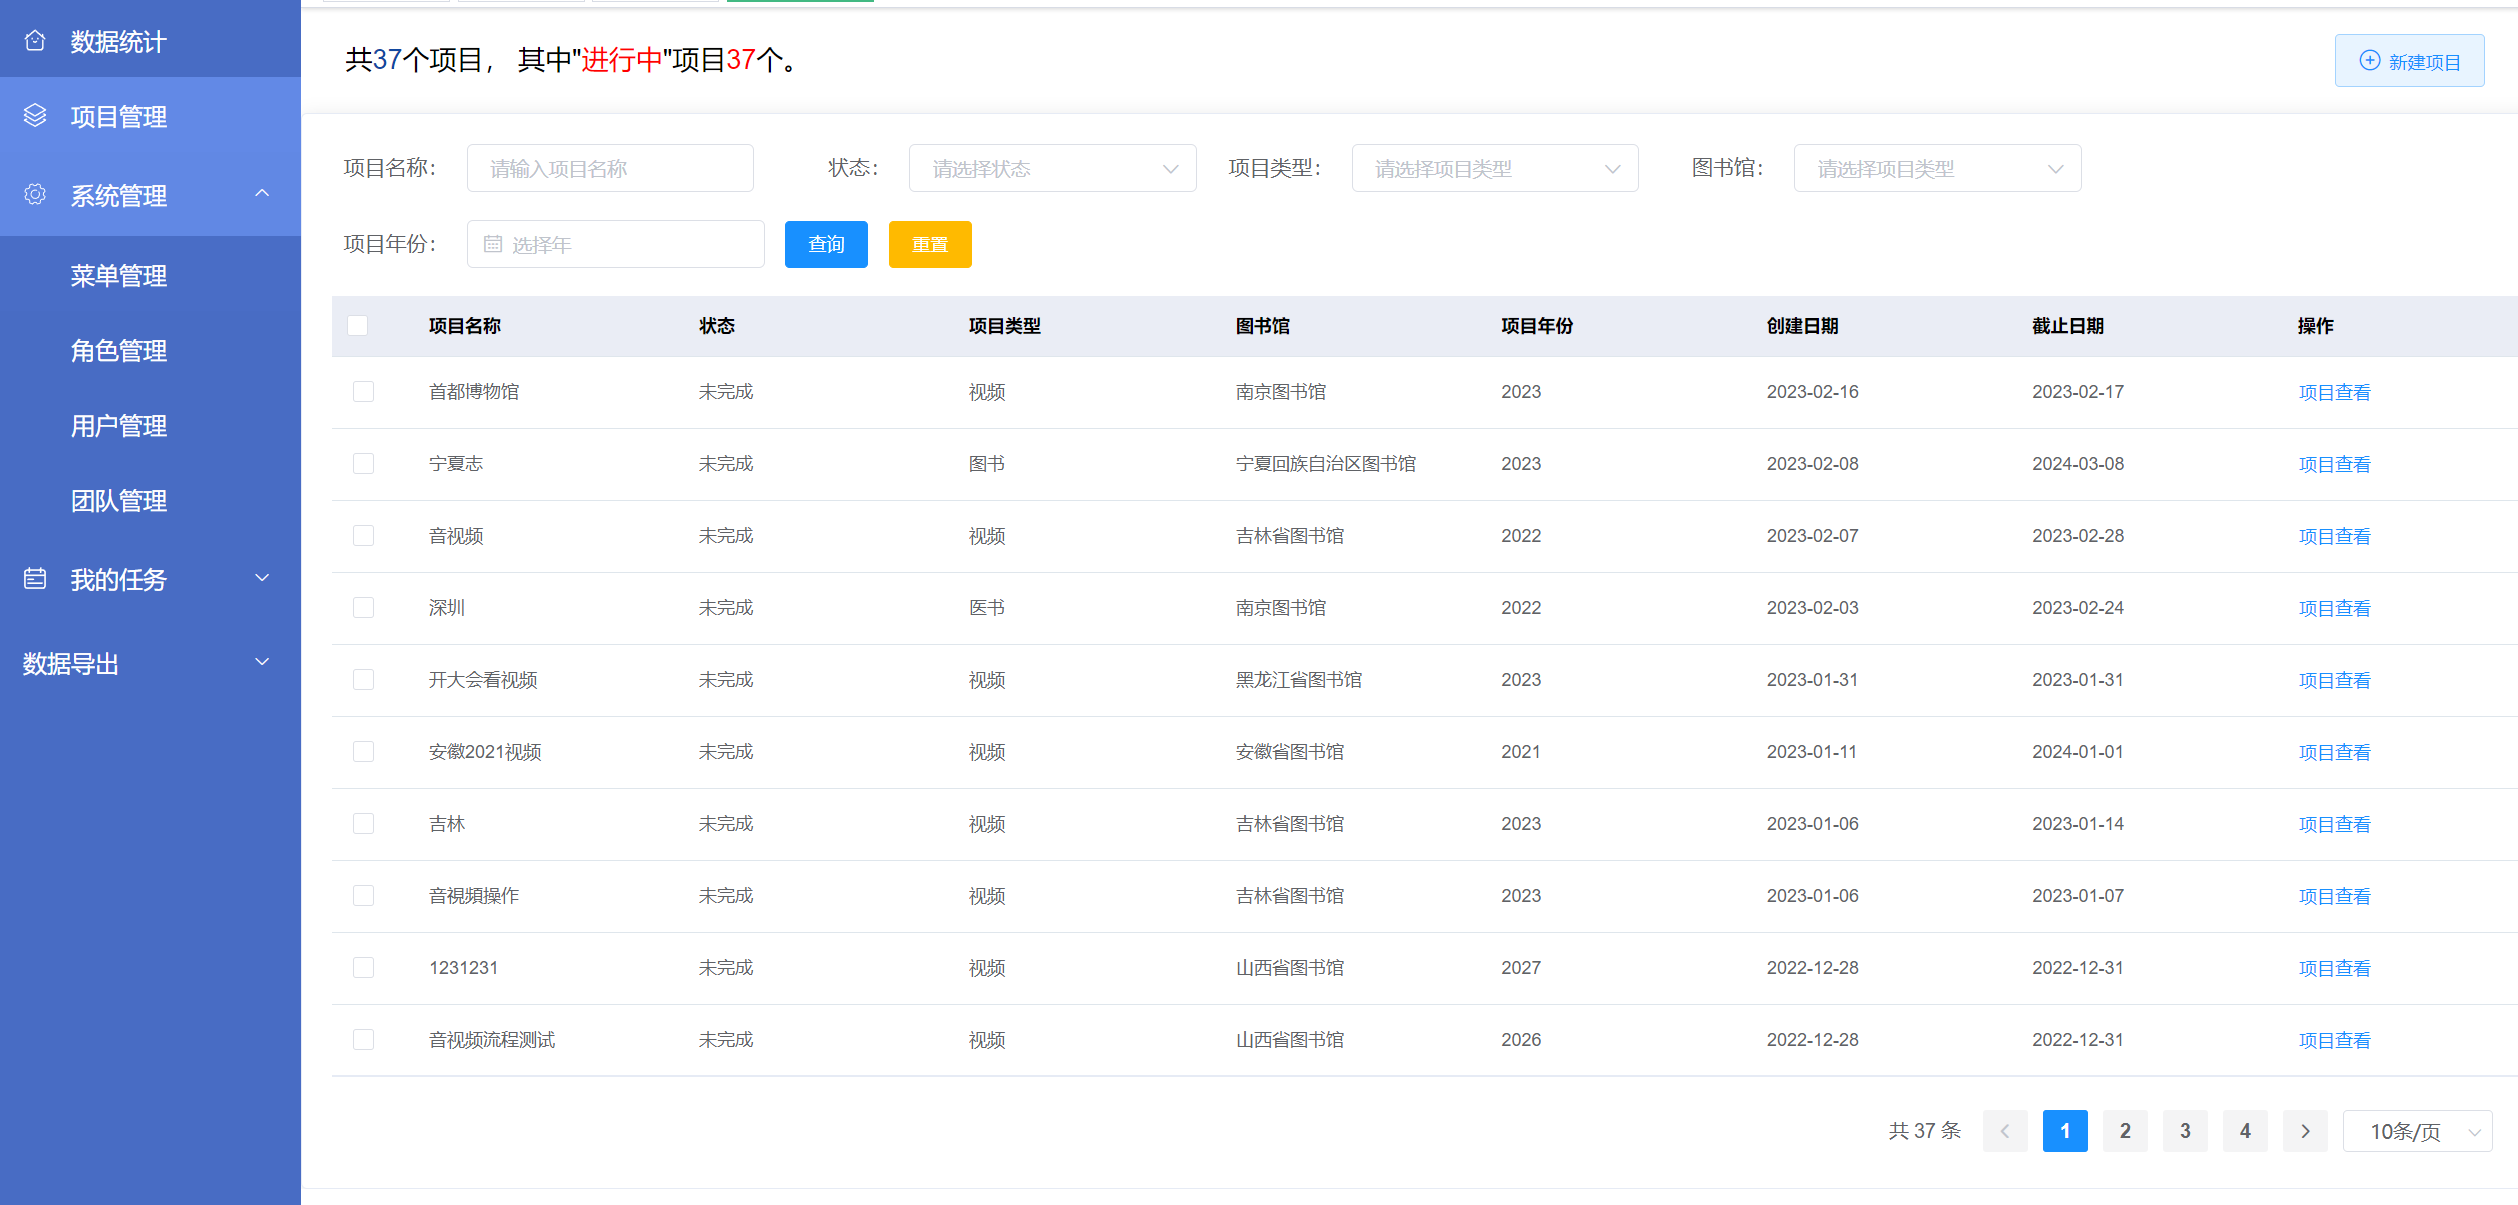Open 项目查看 for 音视频流程测试
The width and height of the screenshot is (2518, 1205).
click(x=2334, y=1040)
